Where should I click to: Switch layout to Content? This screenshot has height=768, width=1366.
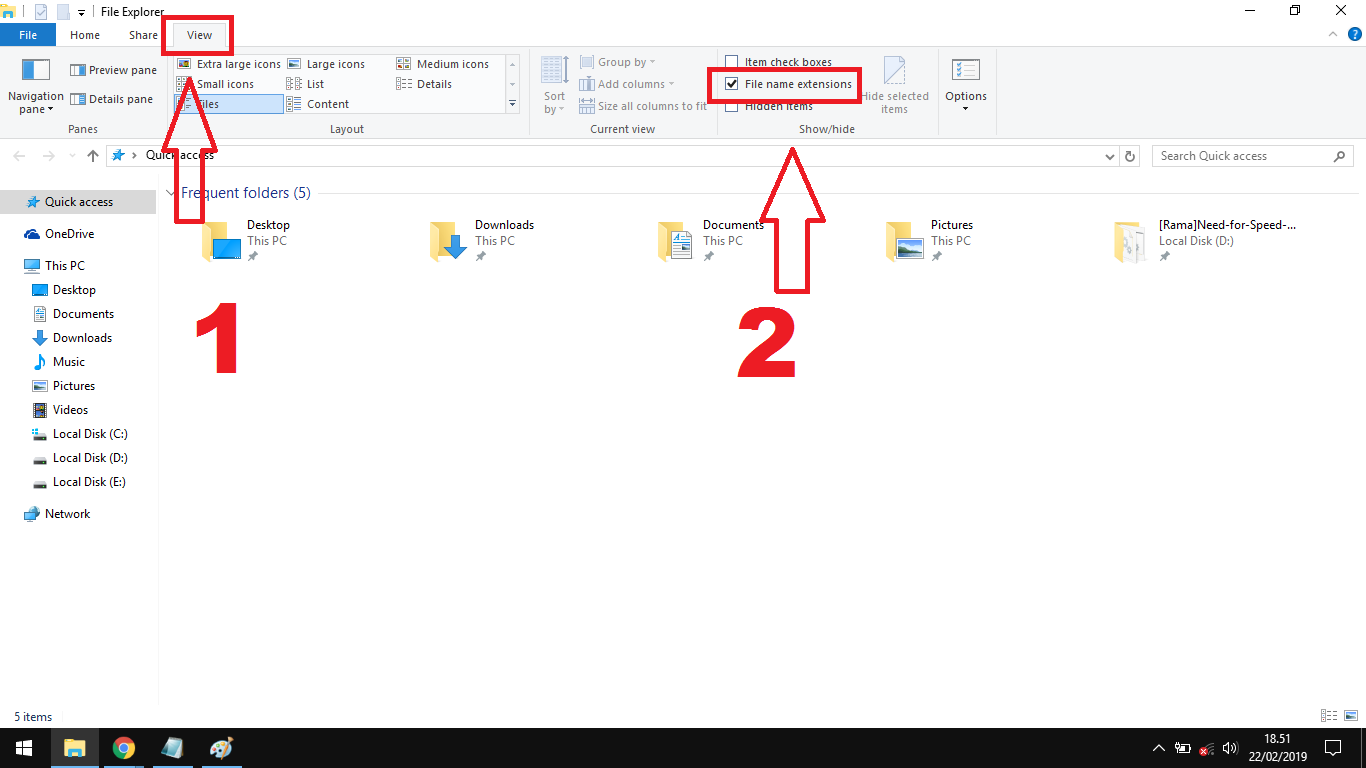318,104
